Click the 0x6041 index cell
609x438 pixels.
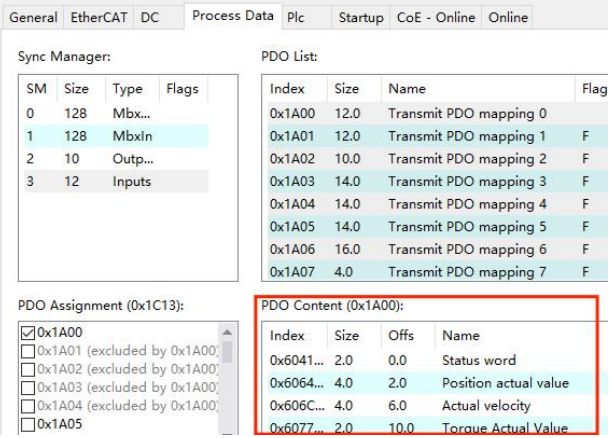tap(297, 361)
